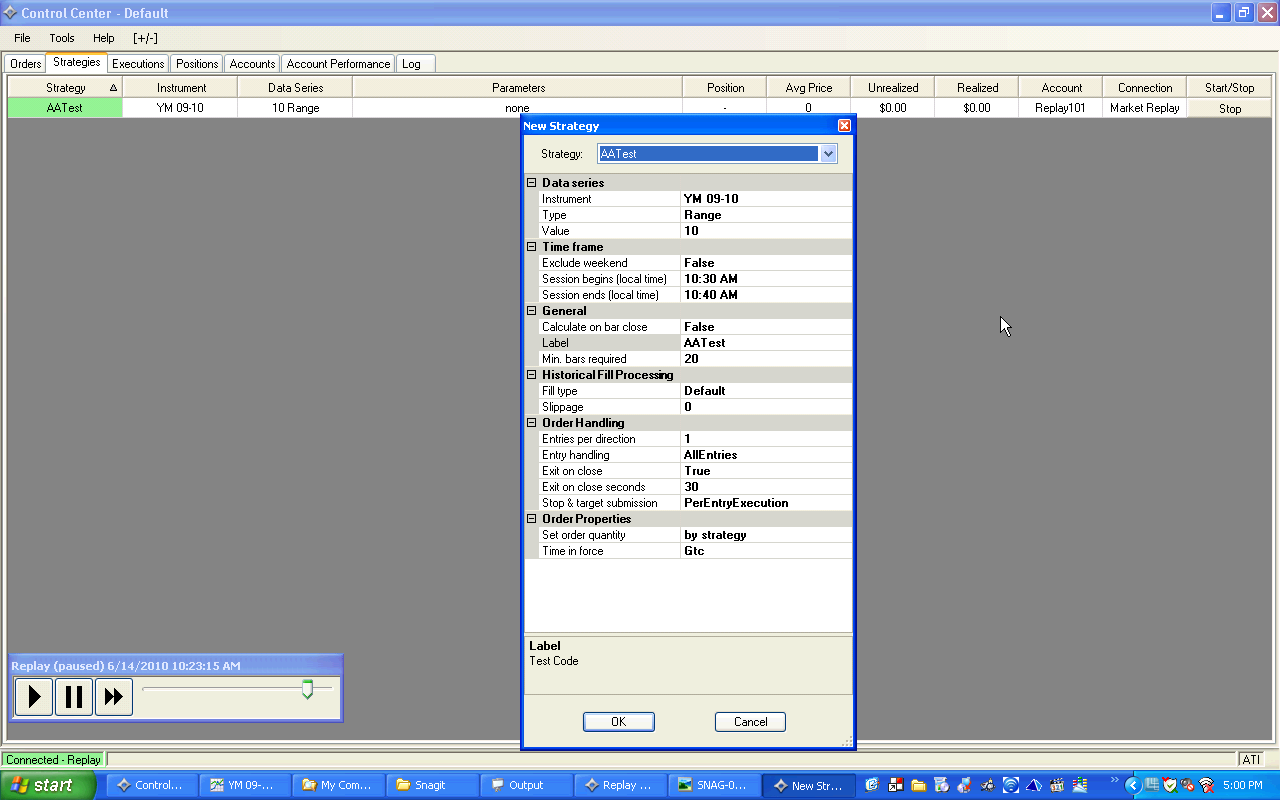The height and width of the screenshot is (800, 1280).
Task: Launch the blue wireless Quick Launch icon
Action: (1011, 785)
